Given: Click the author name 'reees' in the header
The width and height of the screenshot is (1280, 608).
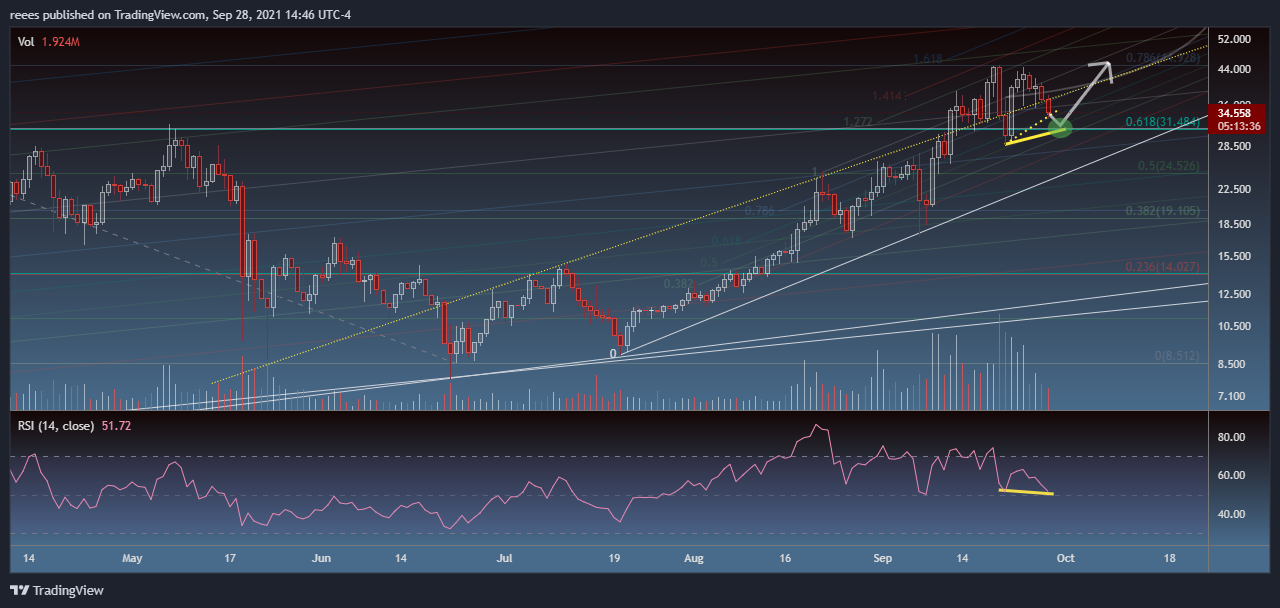Looking at the screenshot, I should point(23,15).
